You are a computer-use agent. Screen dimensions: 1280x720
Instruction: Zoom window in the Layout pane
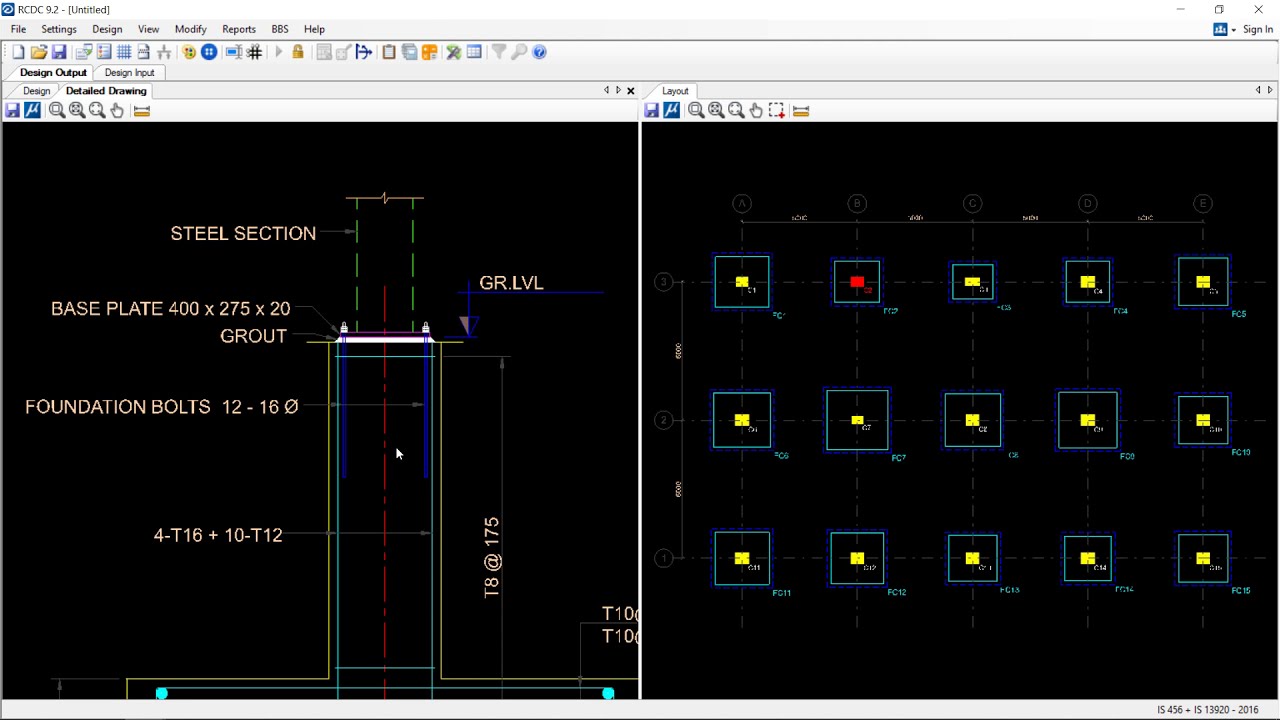[696, 110]
